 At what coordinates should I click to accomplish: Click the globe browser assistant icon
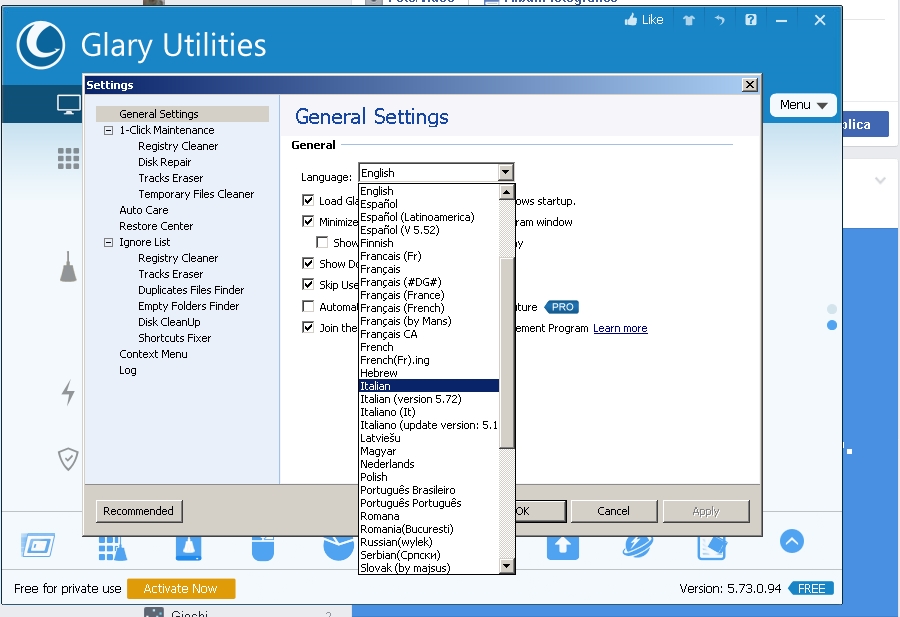coord(638,547)
